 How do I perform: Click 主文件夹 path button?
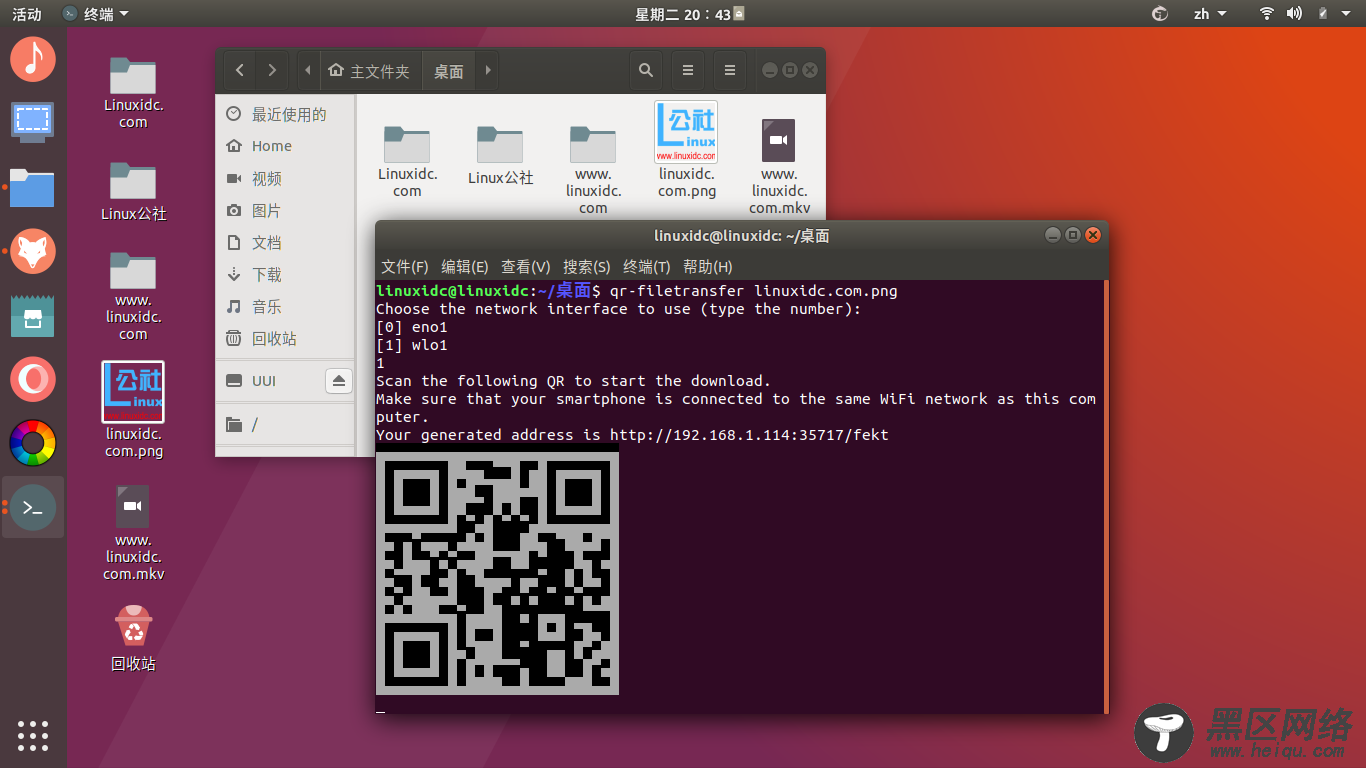point(369,71)
